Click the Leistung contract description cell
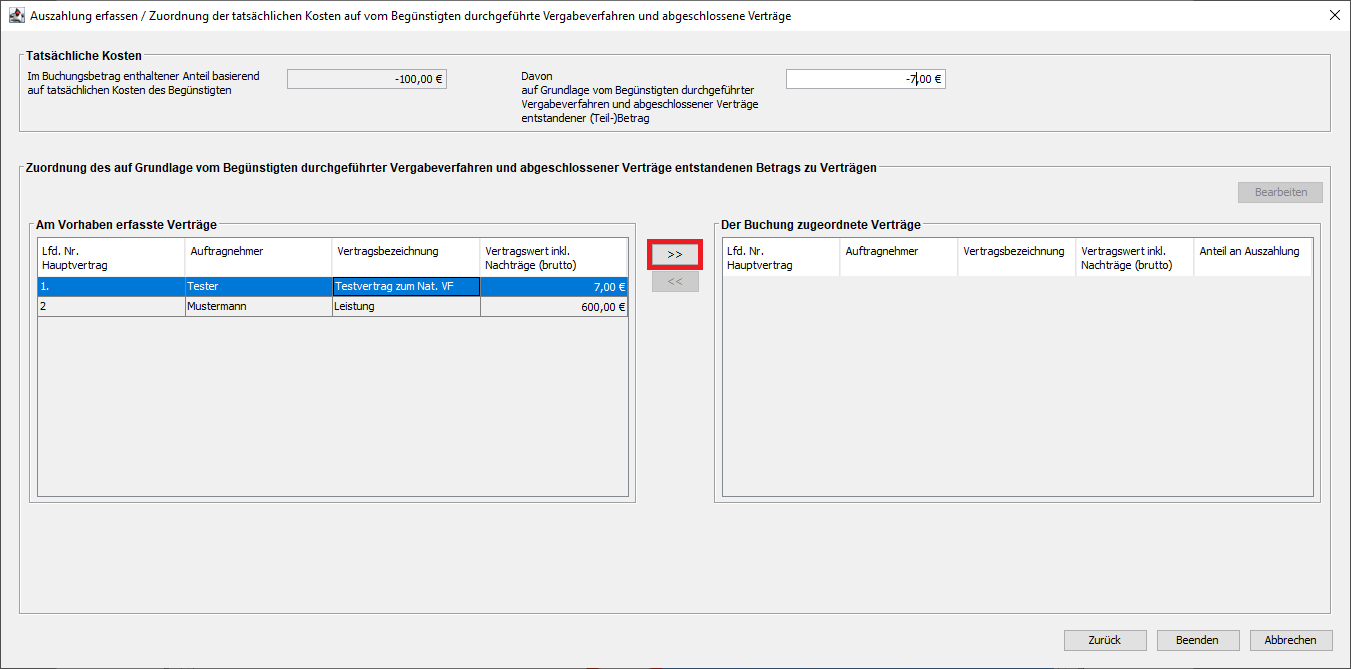1351x669 pixels. [x=406, y=307]
